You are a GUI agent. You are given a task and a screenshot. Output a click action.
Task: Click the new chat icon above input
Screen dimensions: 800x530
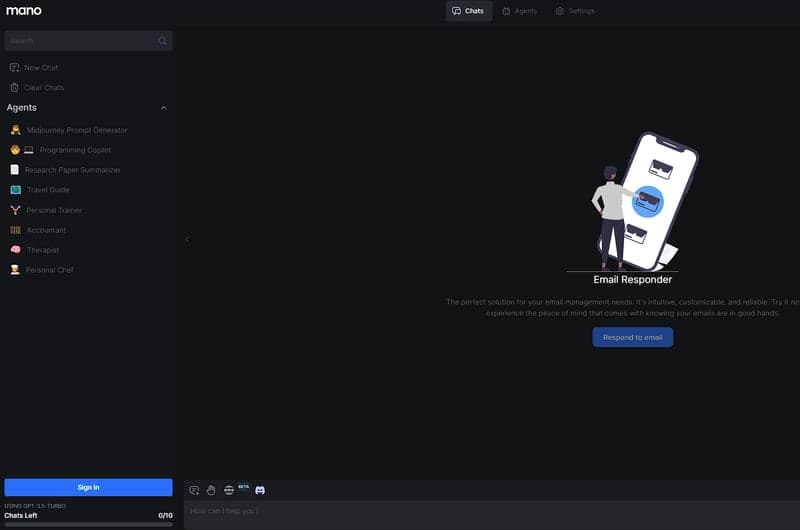[194, 490]
